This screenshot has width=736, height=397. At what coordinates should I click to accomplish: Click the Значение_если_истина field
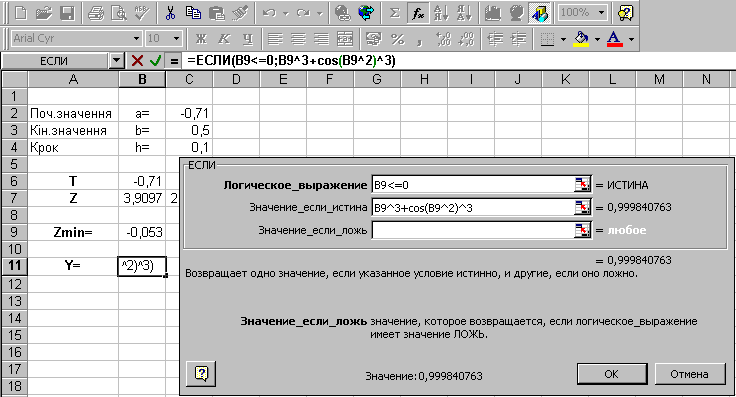472,207
